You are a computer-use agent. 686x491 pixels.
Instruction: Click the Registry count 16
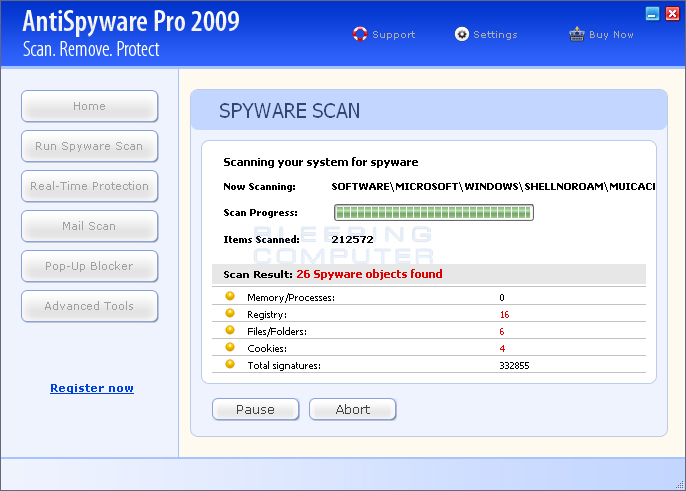pyautogui.click(x=504, y=315)
